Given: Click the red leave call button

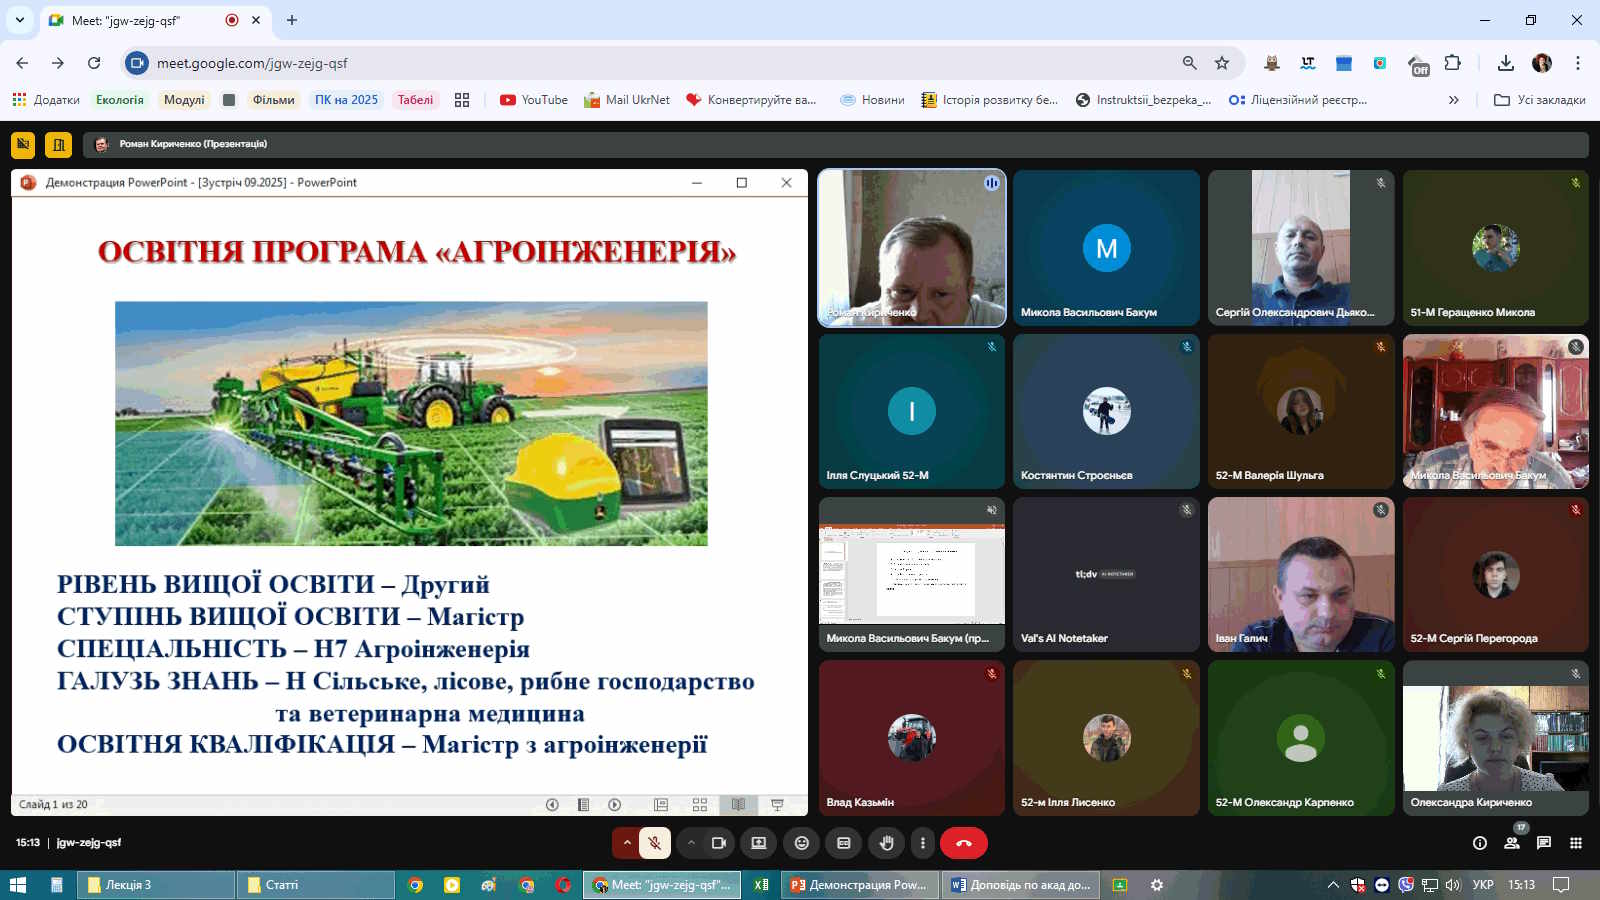Looking at the screenshot, I should click(x=963, y=843).
